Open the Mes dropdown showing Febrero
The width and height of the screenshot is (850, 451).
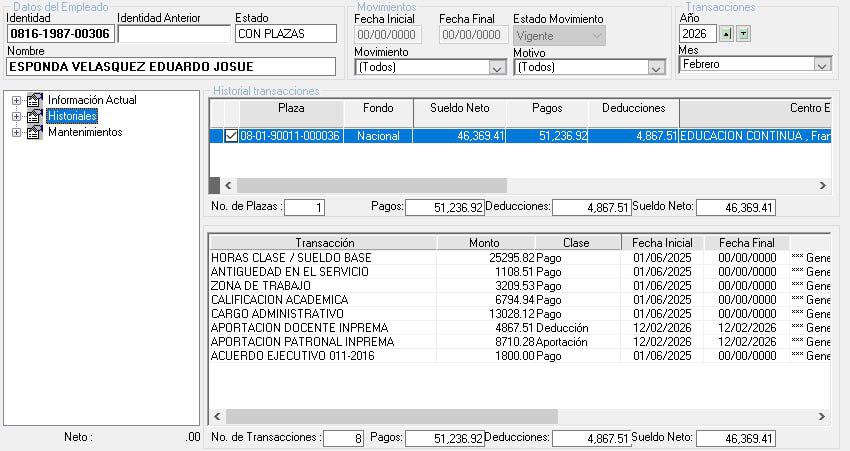point(822,64)
